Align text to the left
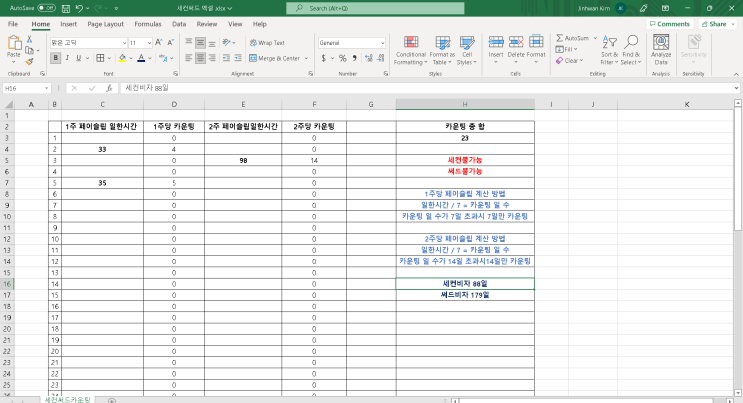743x403 pixels. point(189,58)
